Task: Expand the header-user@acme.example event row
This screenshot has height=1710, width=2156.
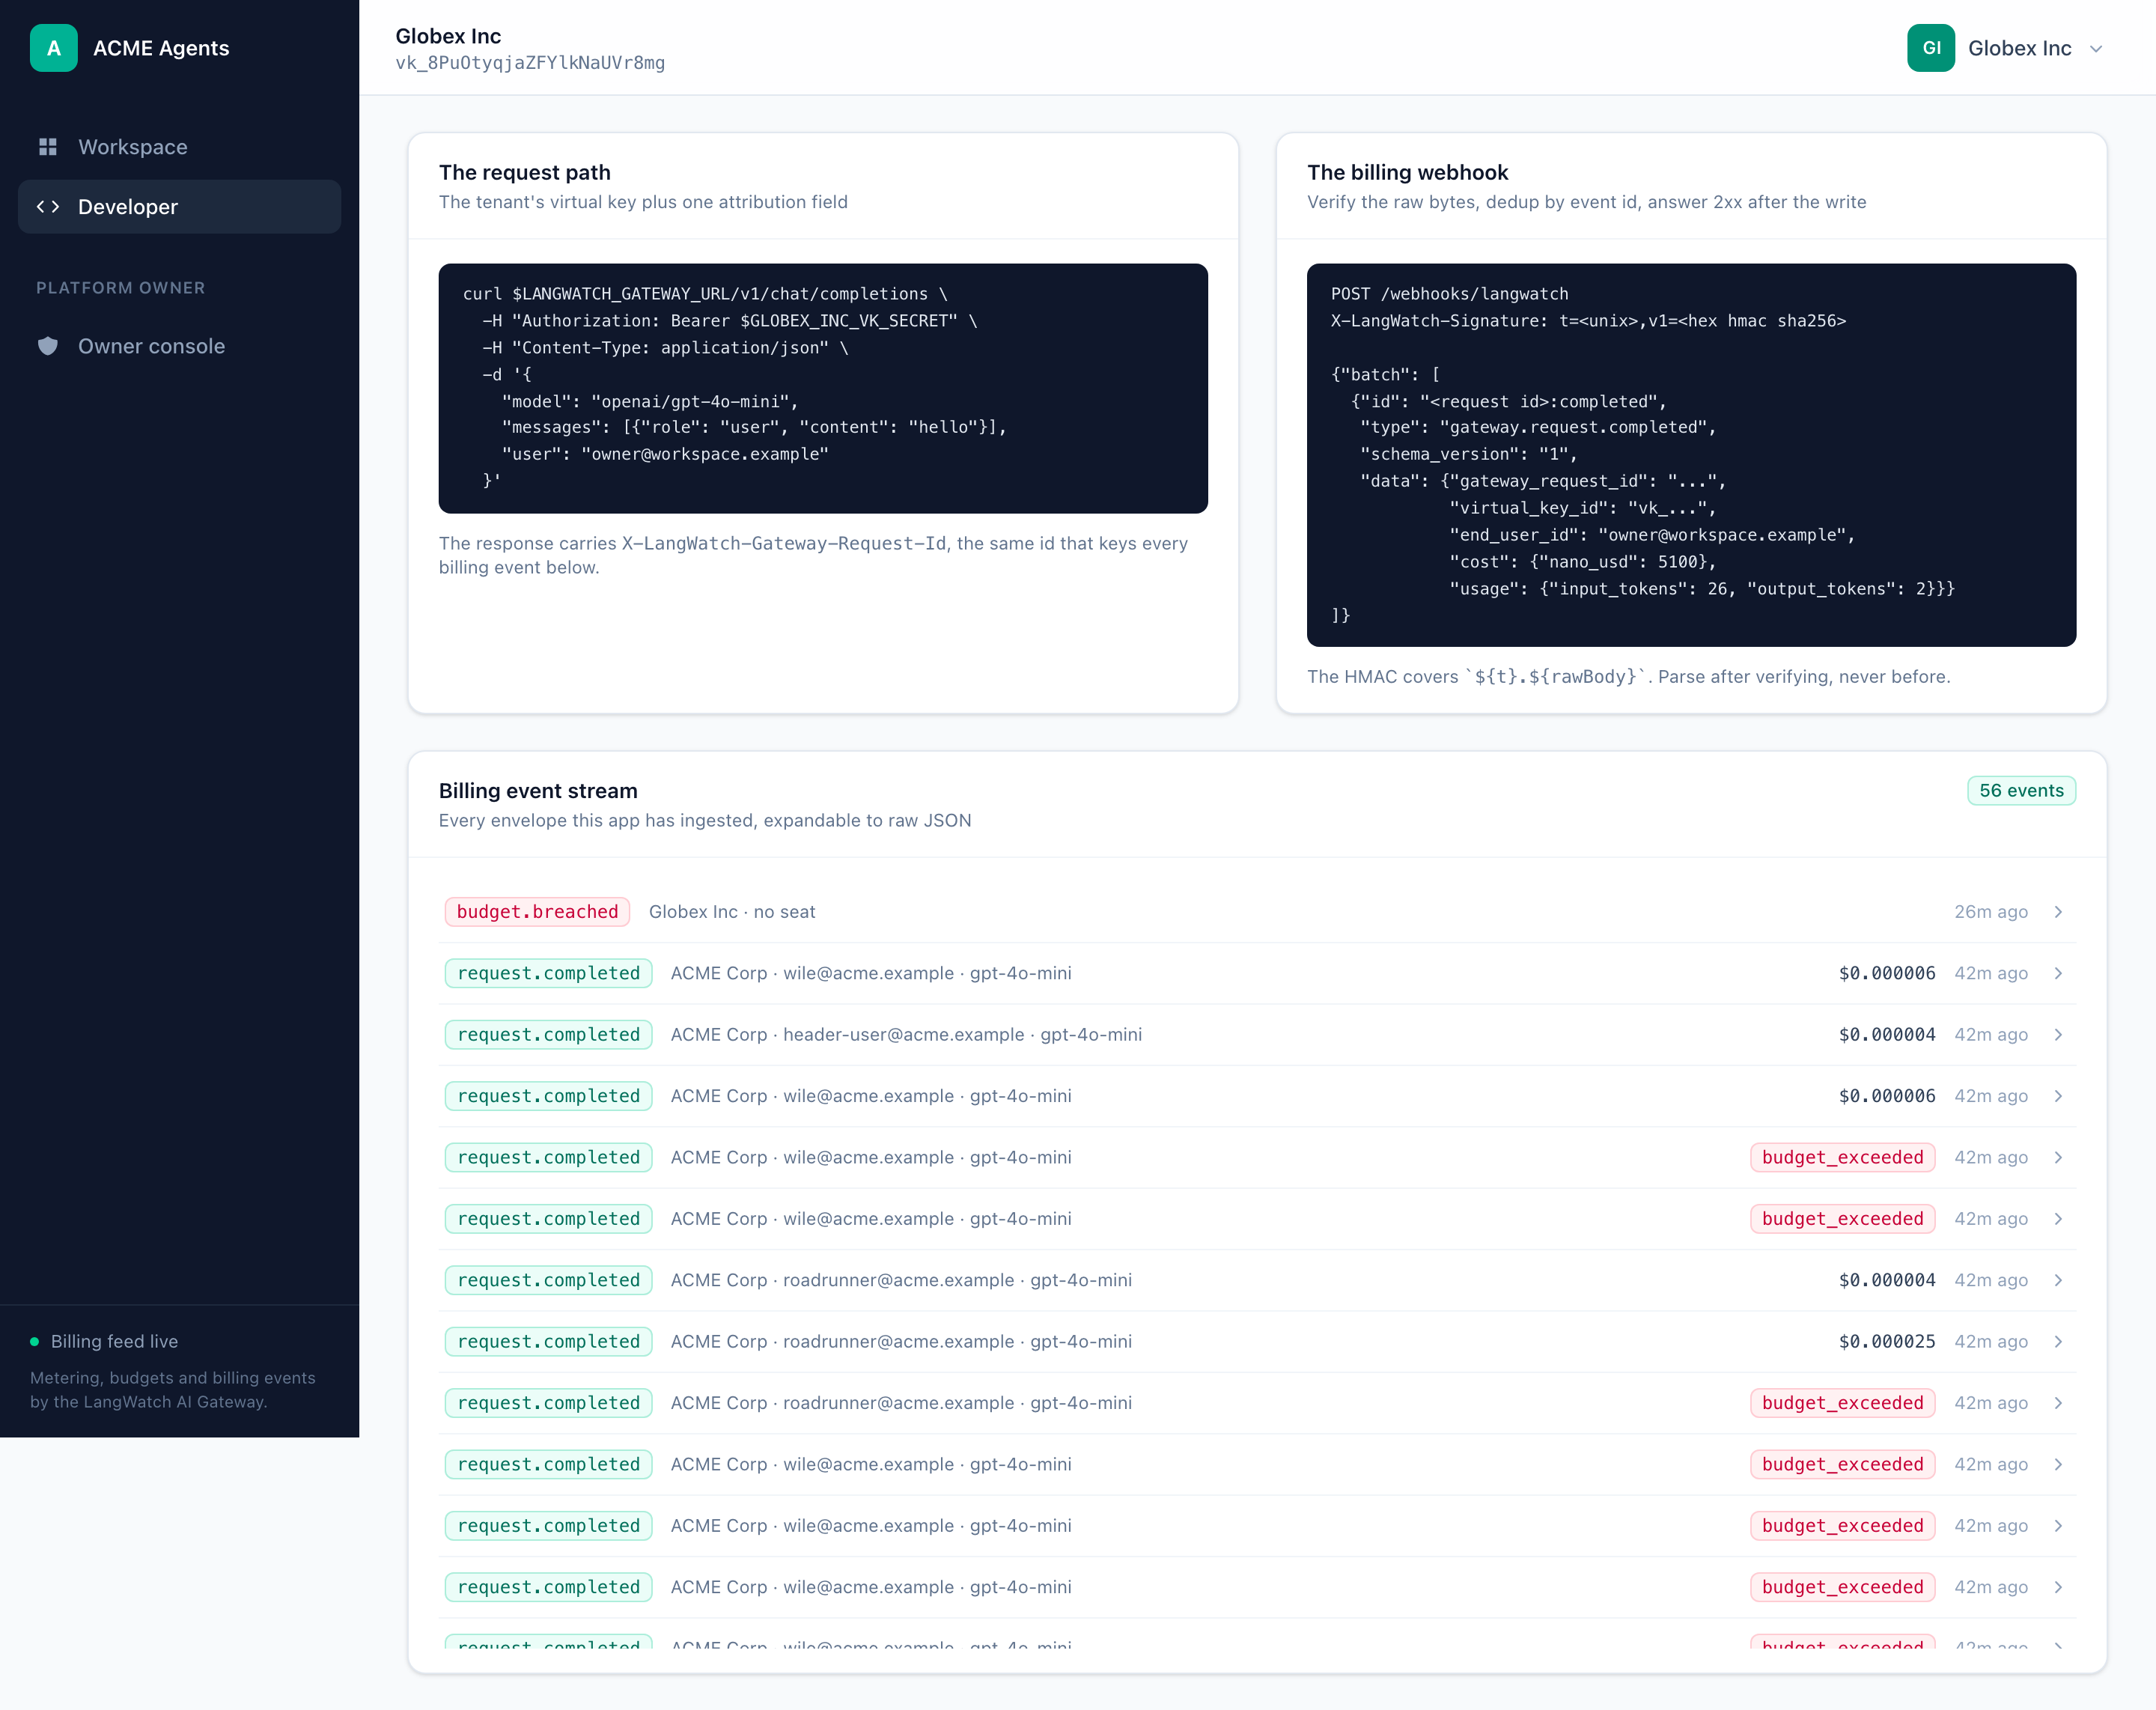Action: (x=1257, y=1035)
